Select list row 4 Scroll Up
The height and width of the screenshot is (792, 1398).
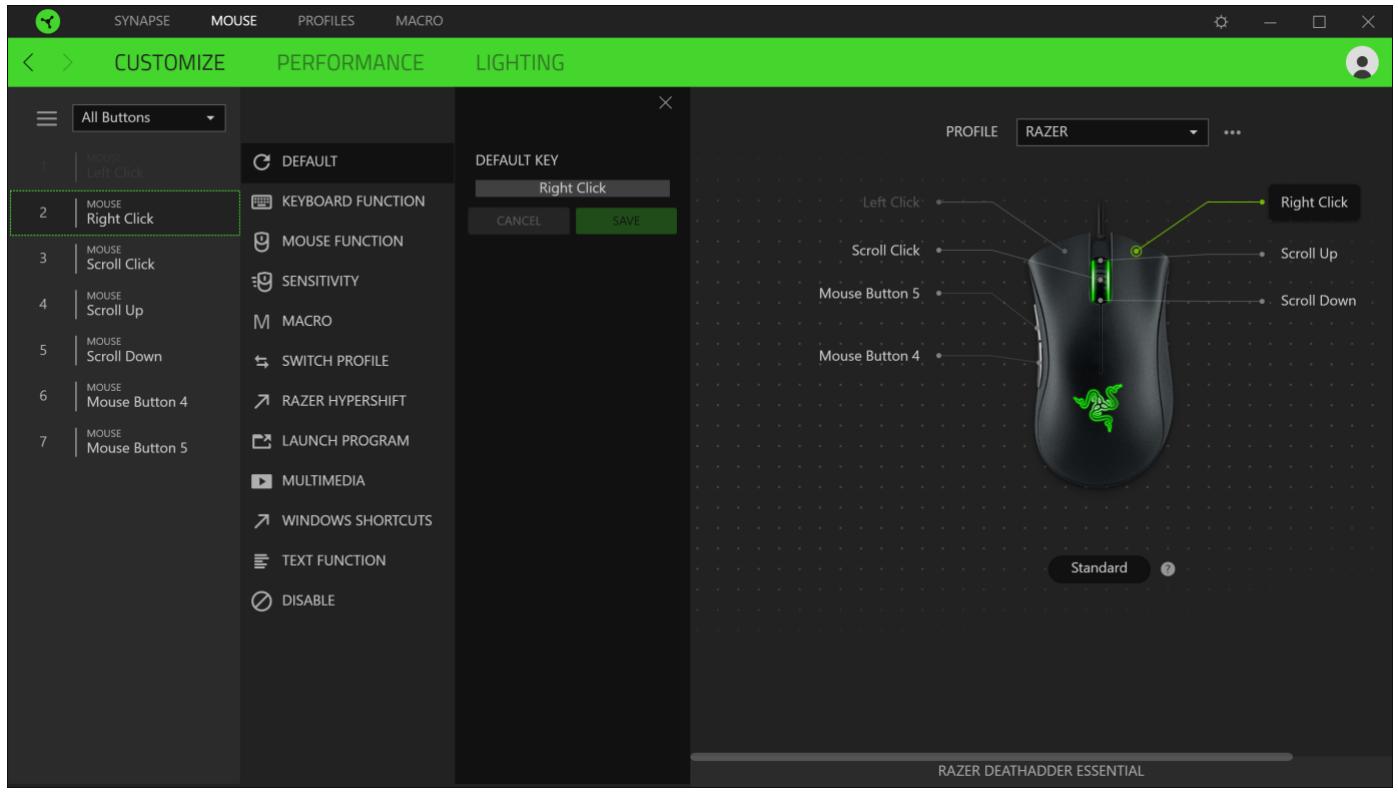click(125, 304)
